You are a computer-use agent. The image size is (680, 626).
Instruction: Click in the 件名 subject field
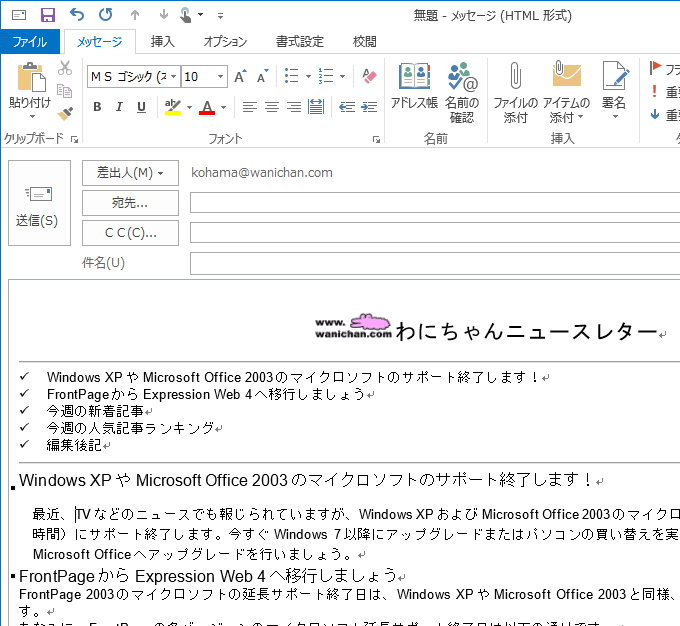tap(435, 263)
